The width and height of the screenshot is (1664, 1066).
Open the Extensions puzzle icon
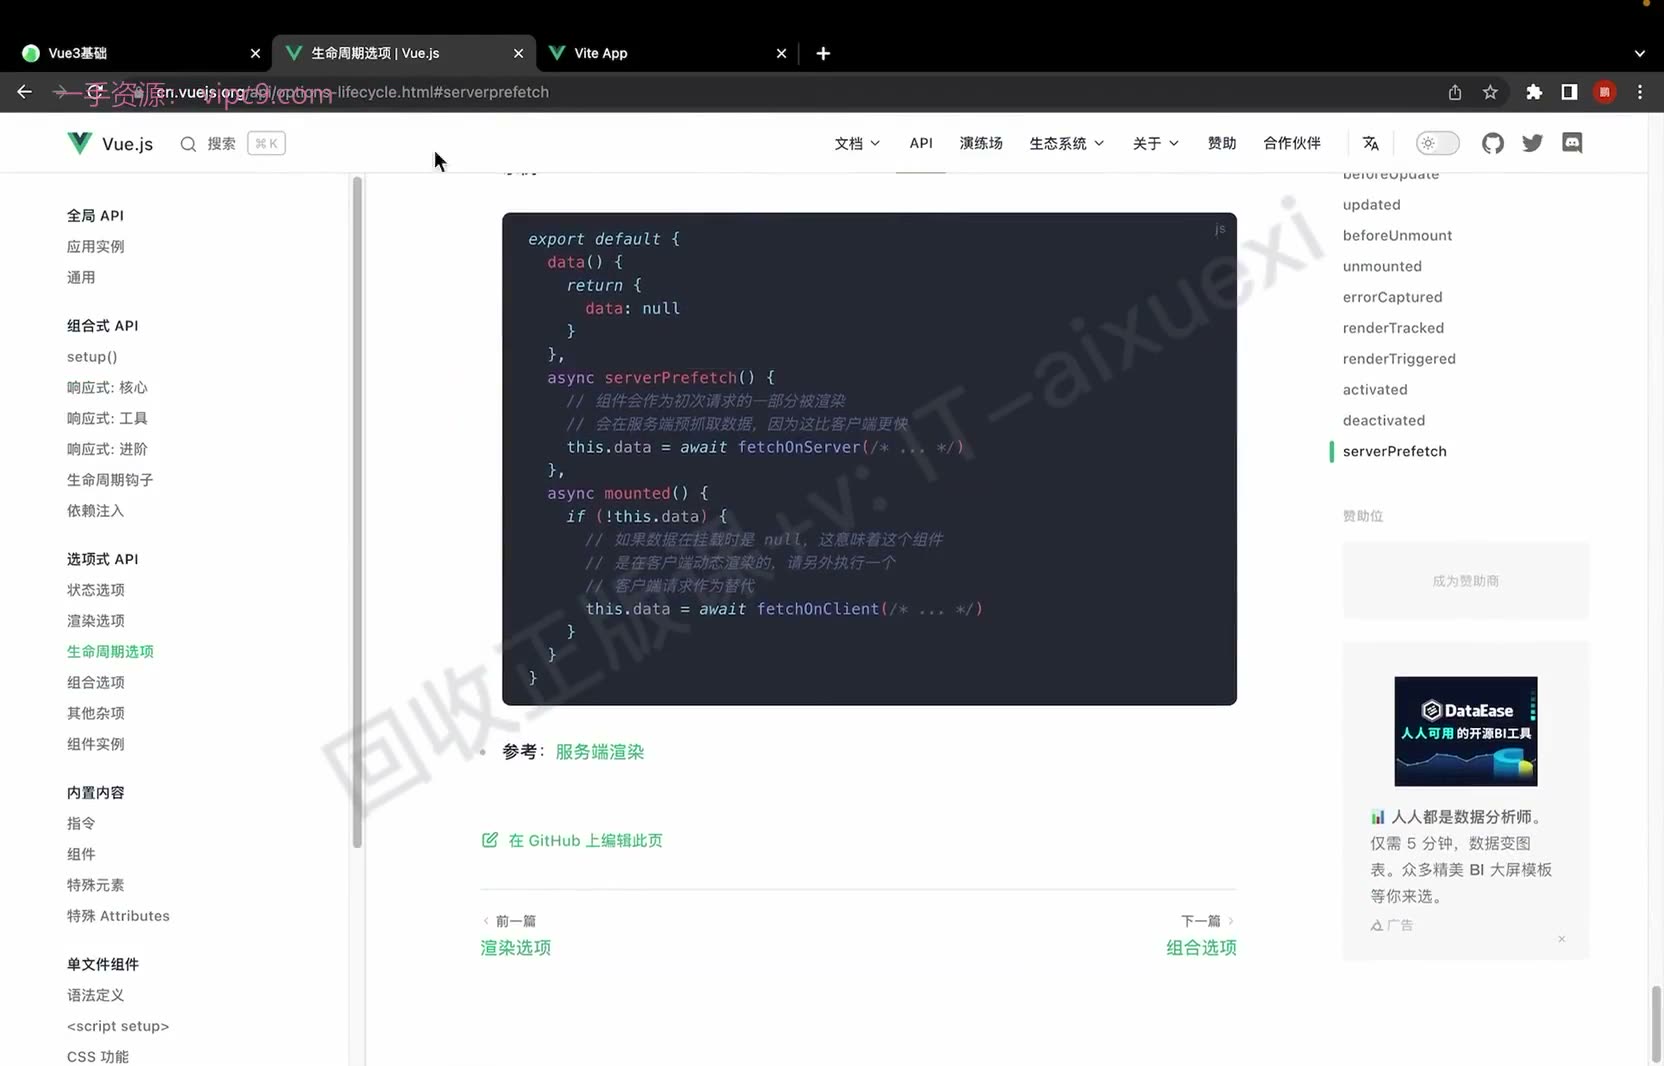1534,92
